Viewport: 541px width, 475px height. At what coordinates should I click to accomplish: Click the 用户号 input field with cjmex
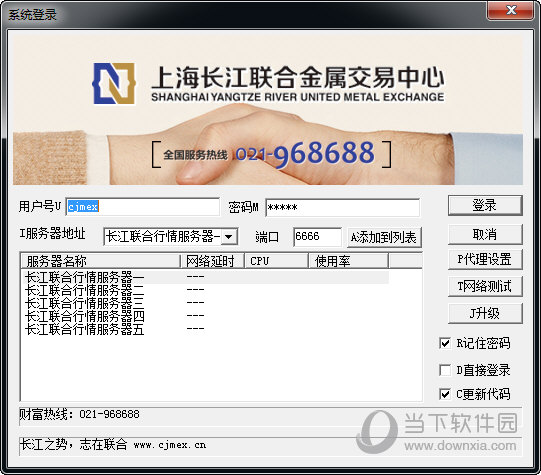click(x=142, y=207)
